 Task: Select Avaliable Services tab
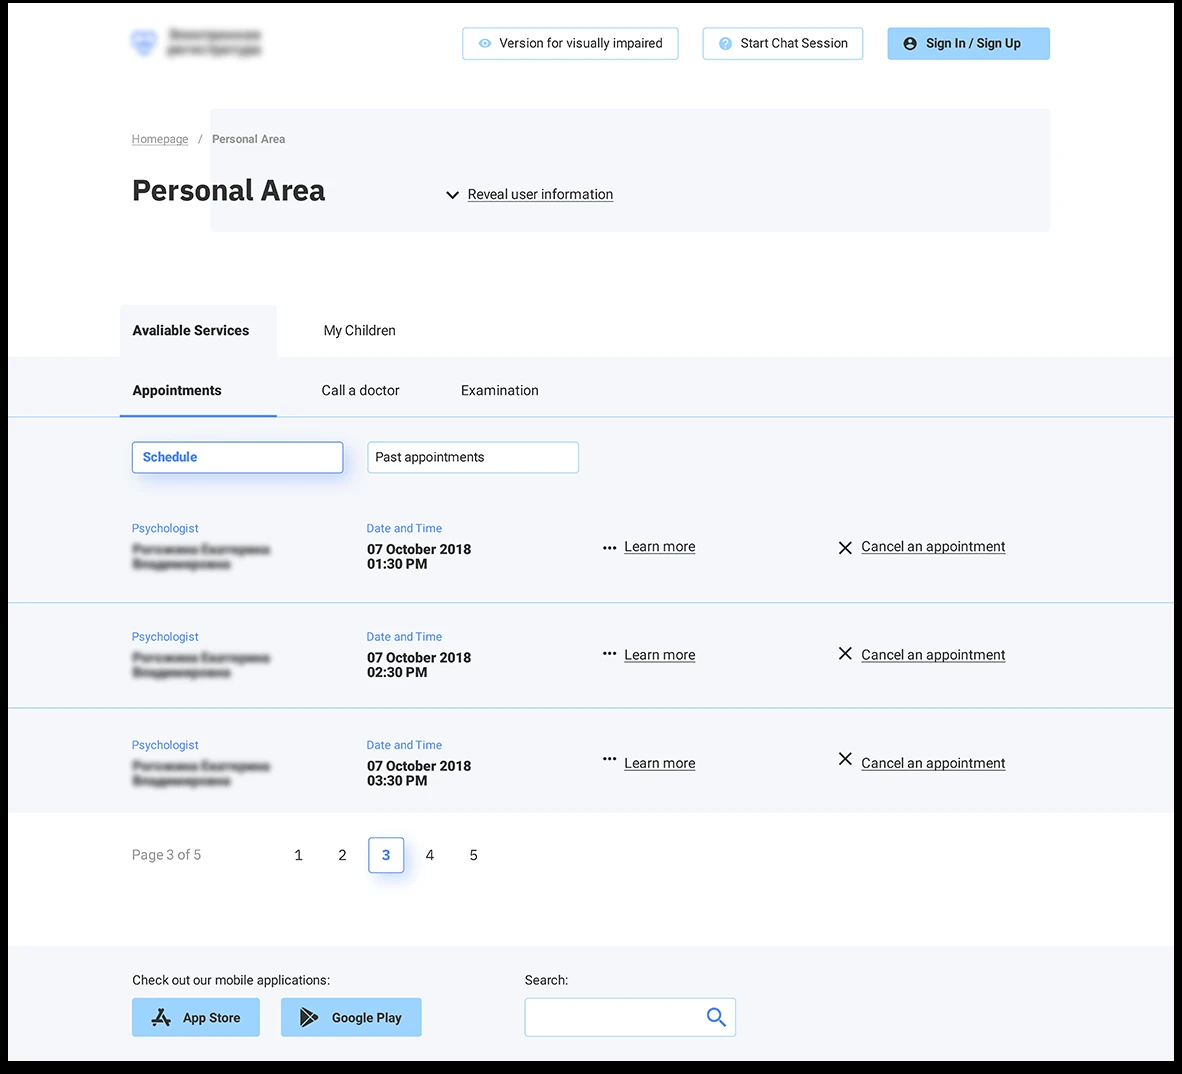tap(198, 330)
